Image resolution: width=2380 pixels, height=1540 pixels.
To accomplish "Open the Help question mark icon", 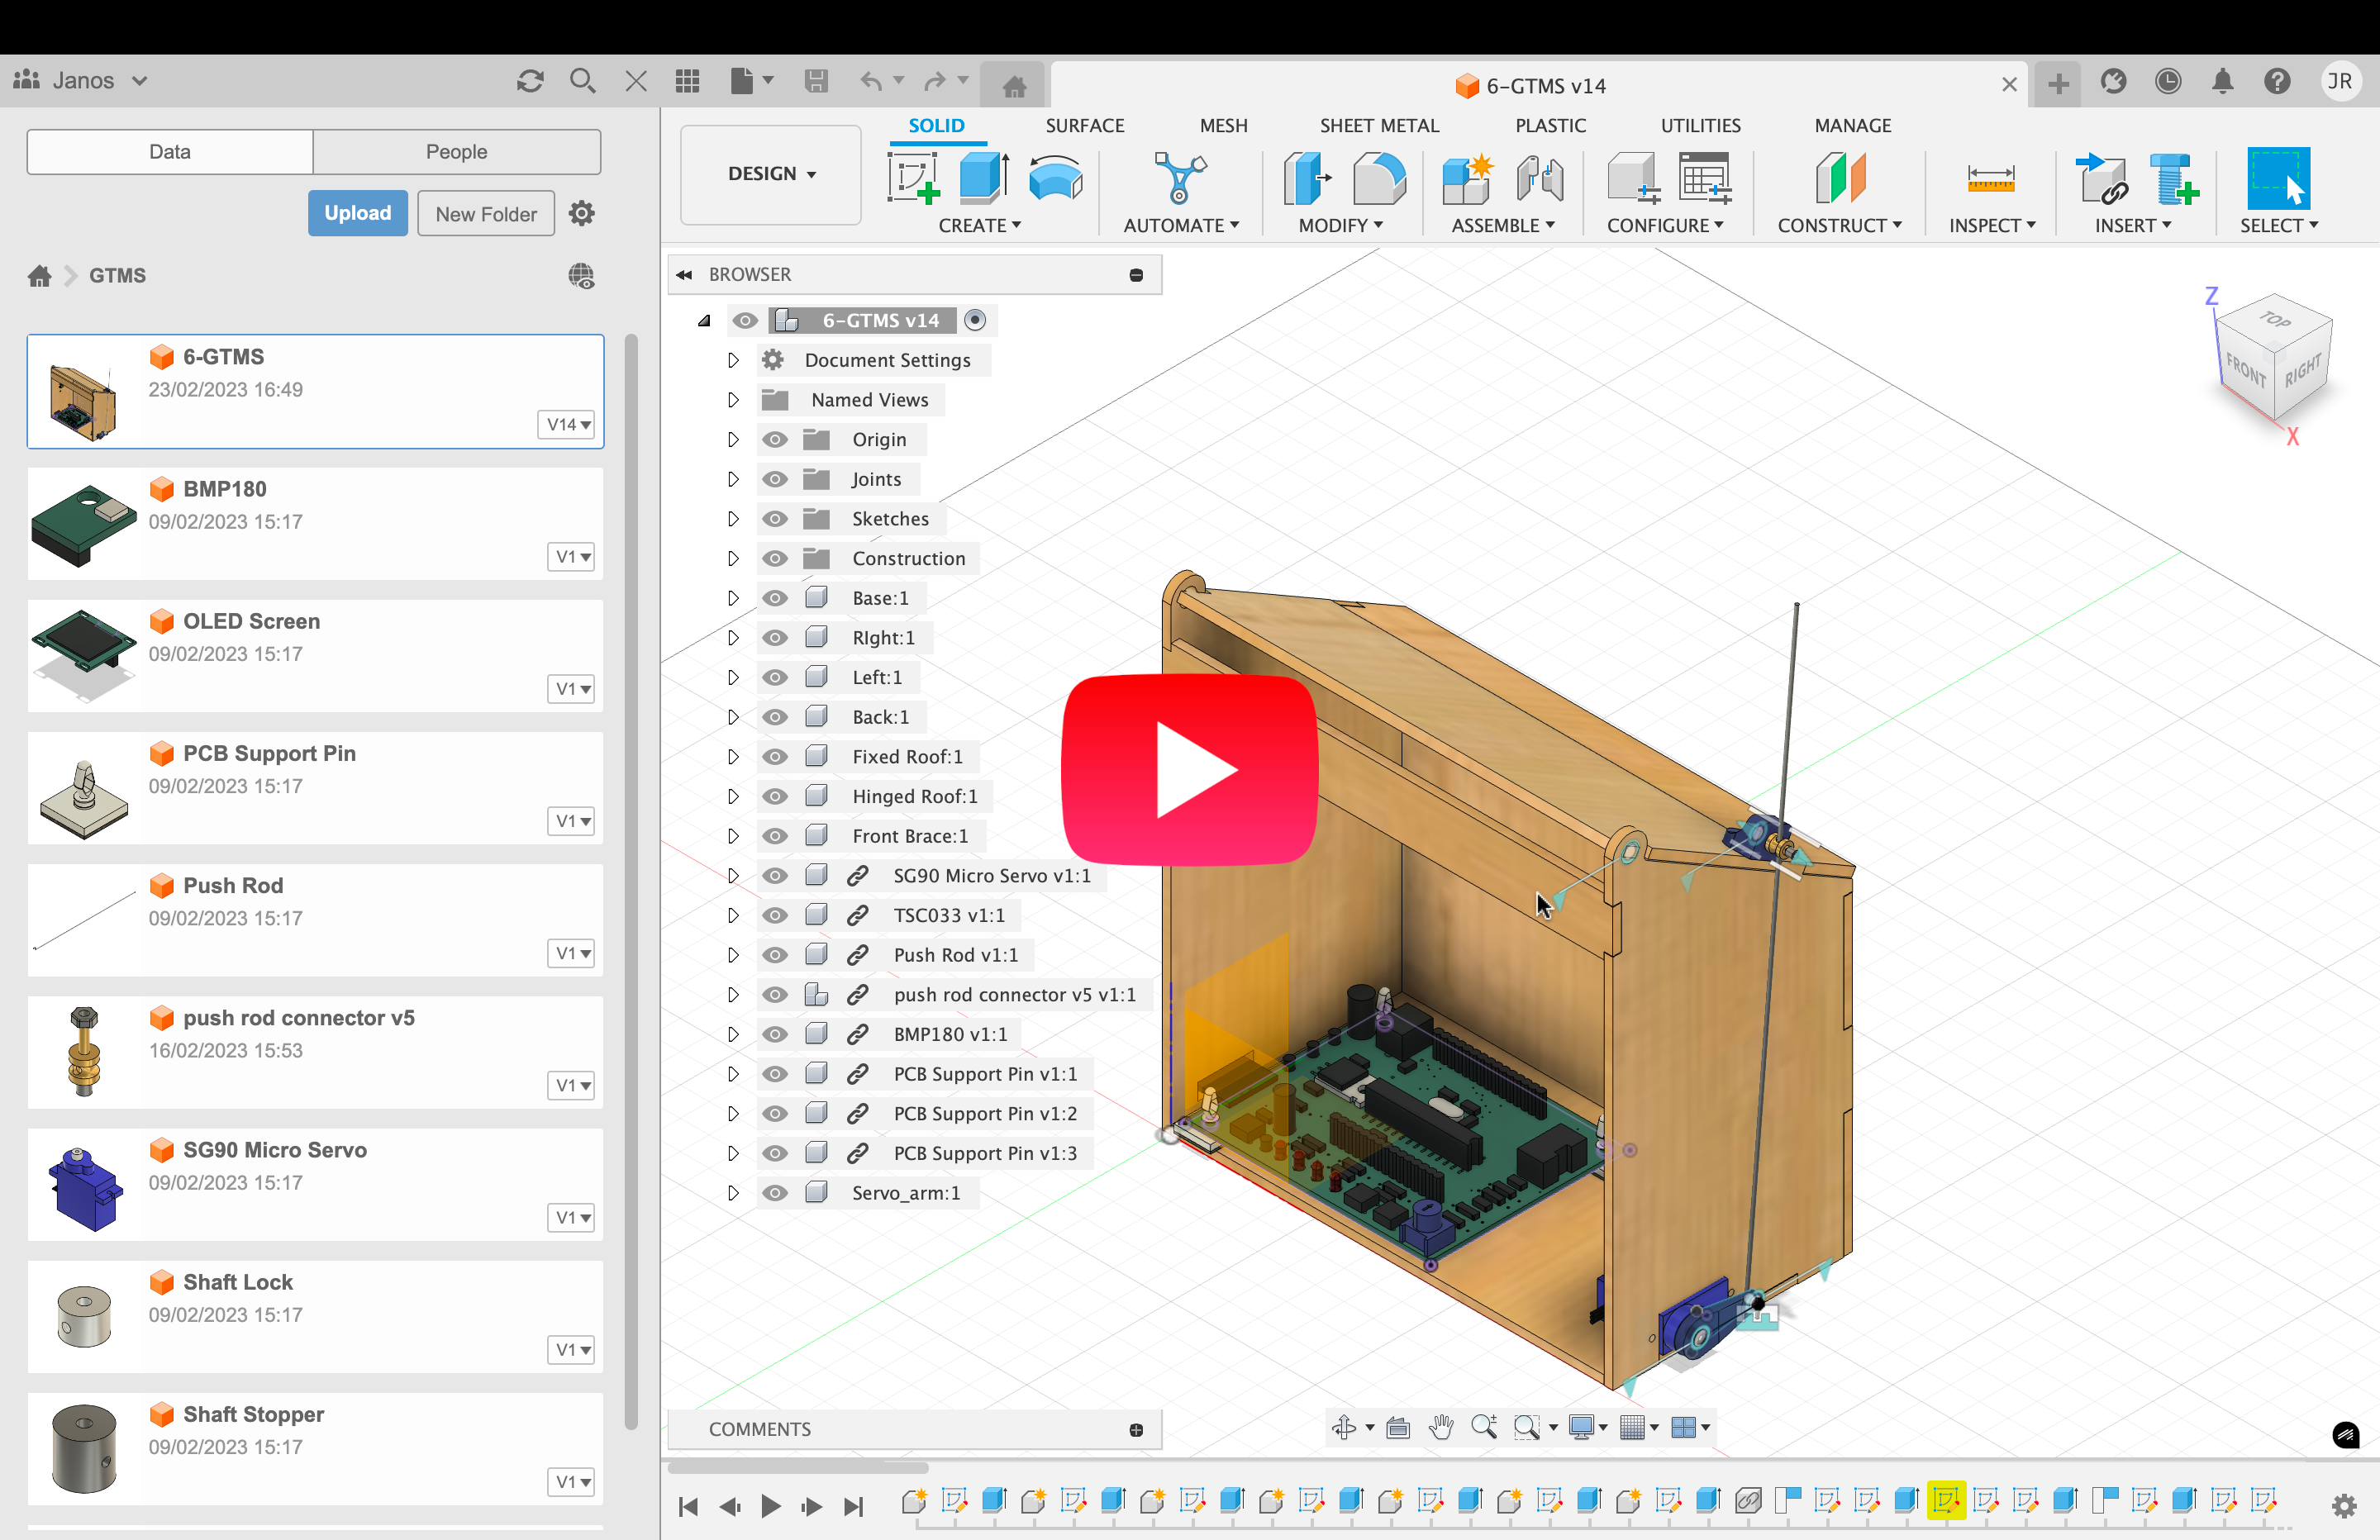I will [2277, 81].
